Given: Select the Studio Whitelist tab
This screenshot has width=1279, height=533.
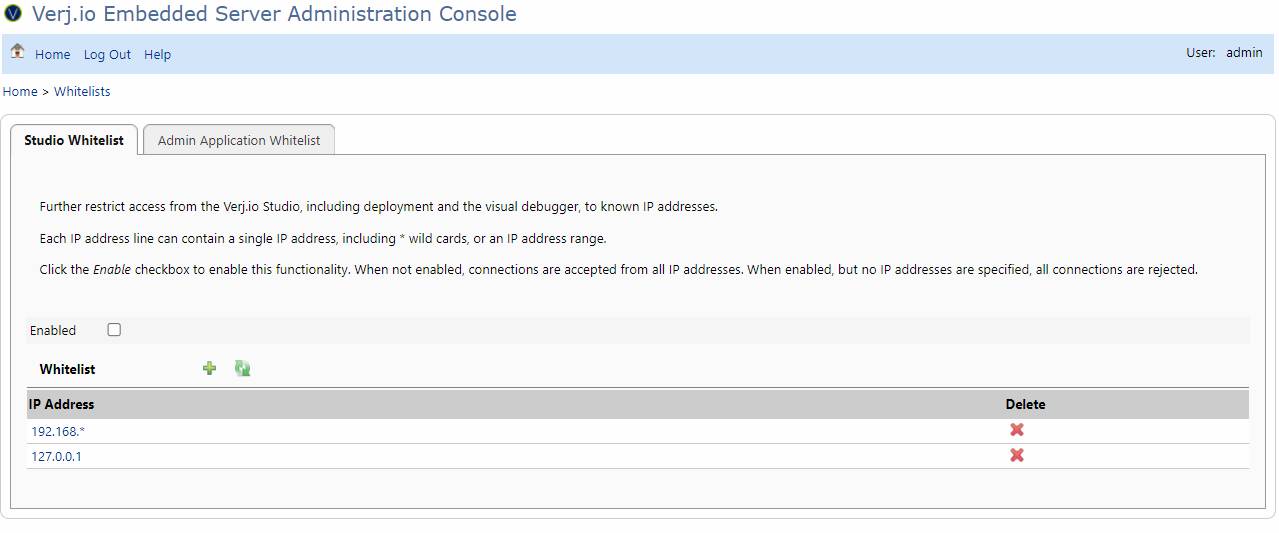Looking at the screenshot, I should [x=74, y=141].
